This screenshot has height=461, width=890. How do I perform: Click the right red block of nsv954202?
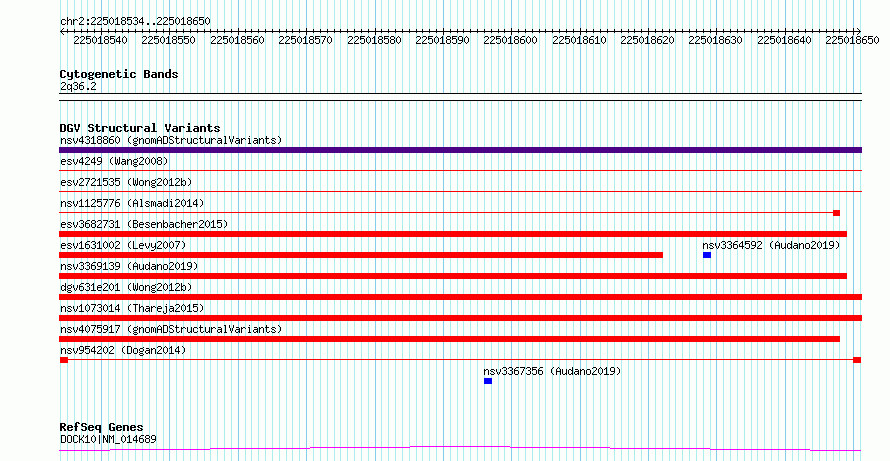857,360
